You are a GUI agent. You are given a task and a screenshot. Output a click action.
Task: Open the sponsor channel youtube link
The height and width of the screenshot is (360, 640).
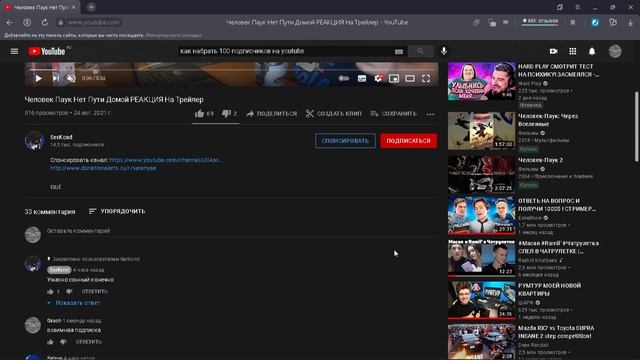pos(166,160)
